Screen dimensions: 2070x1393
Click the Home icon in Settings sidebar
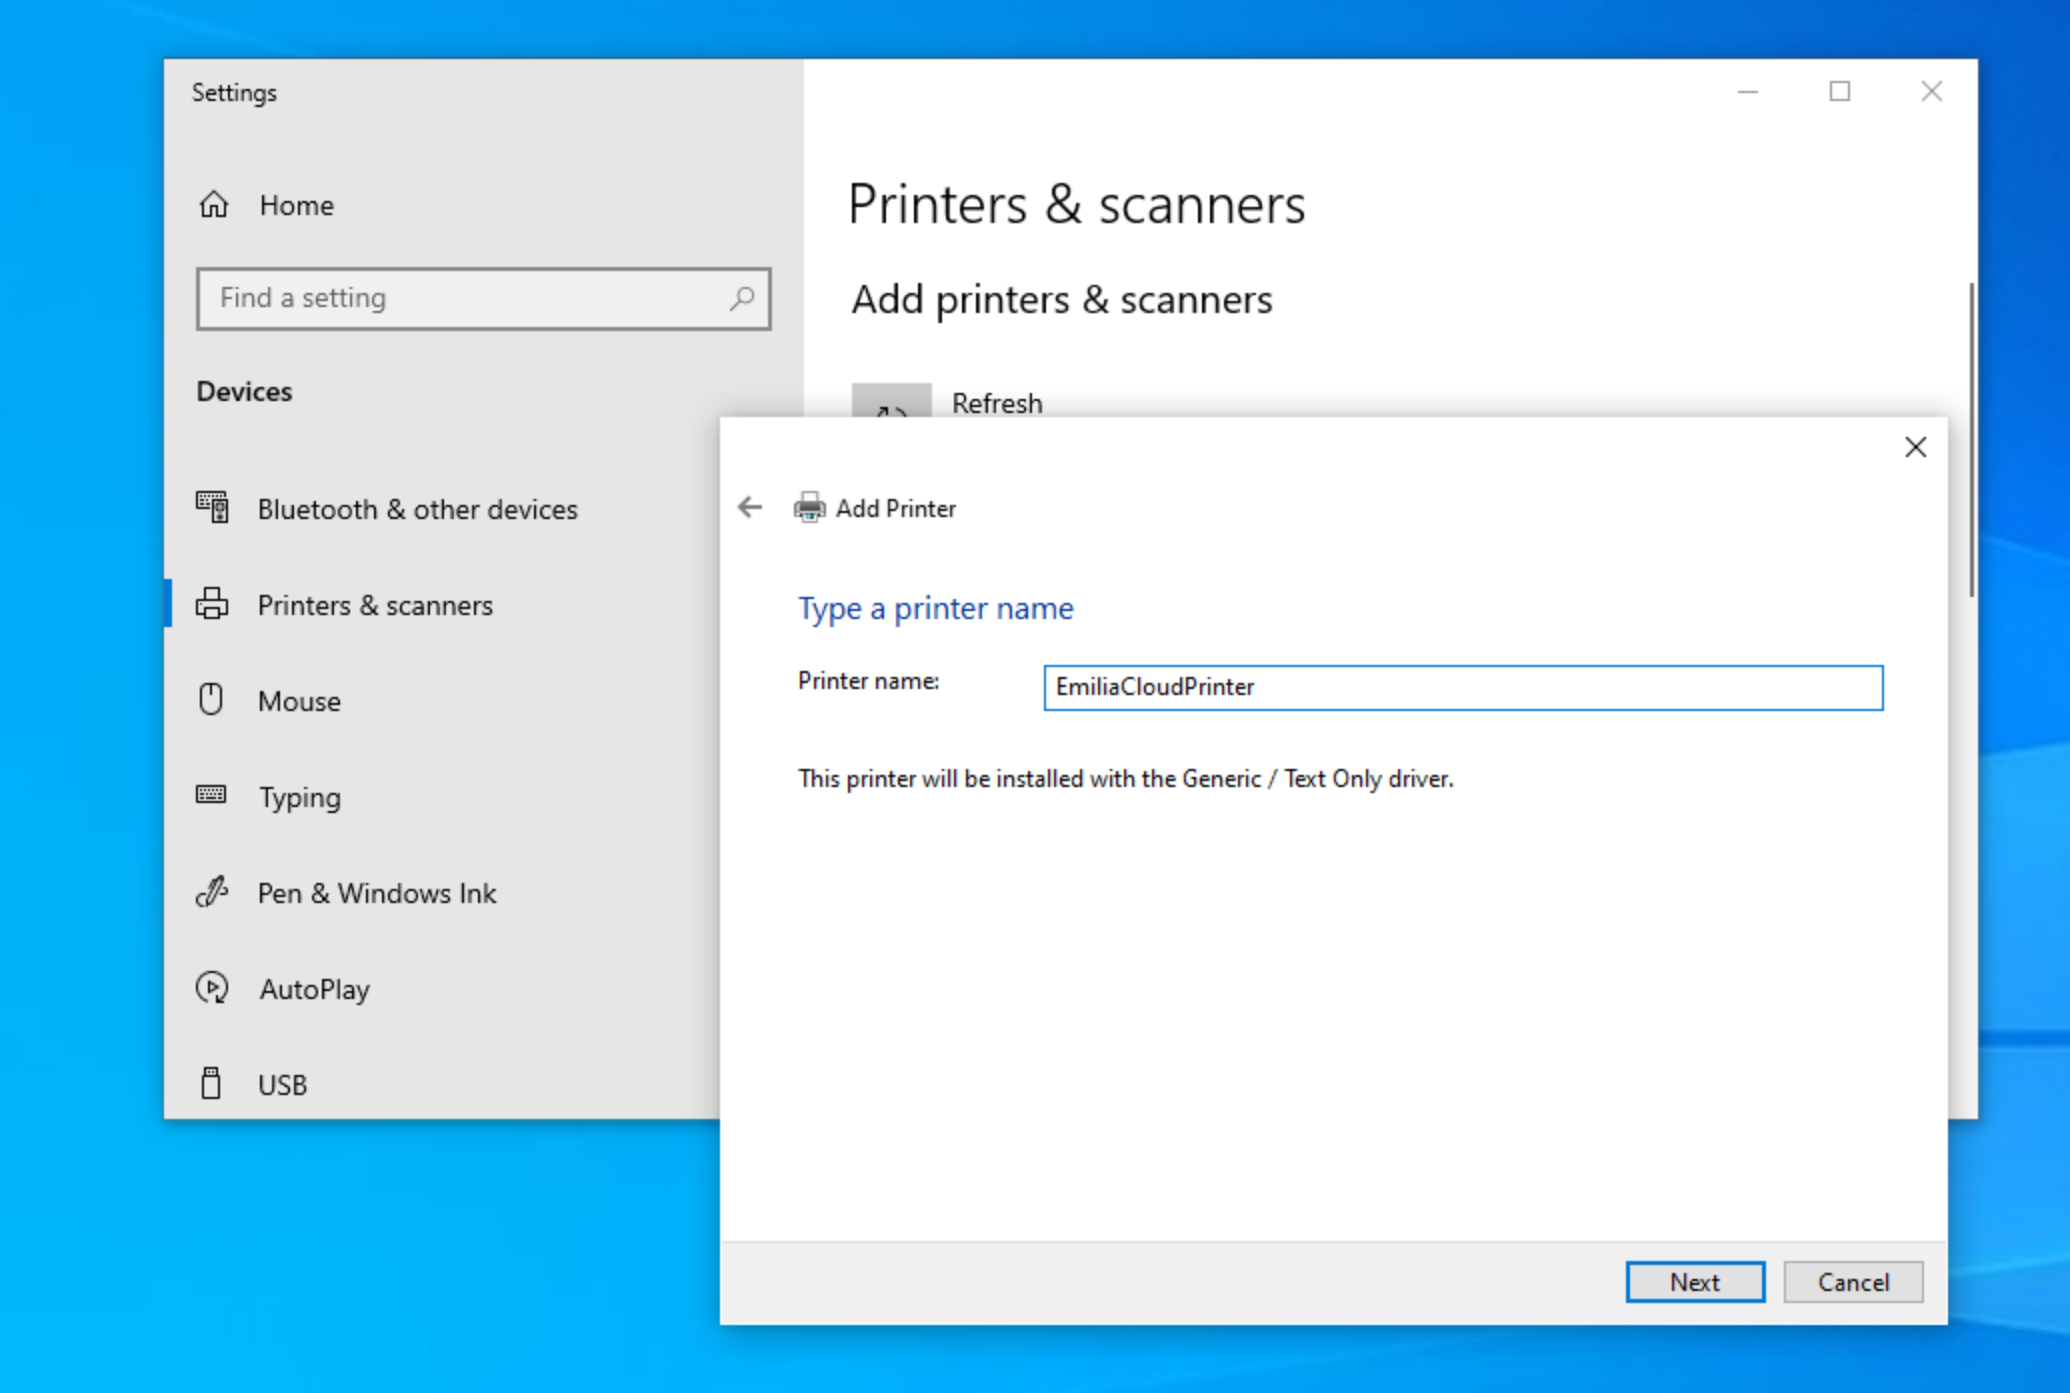[214, 205]
